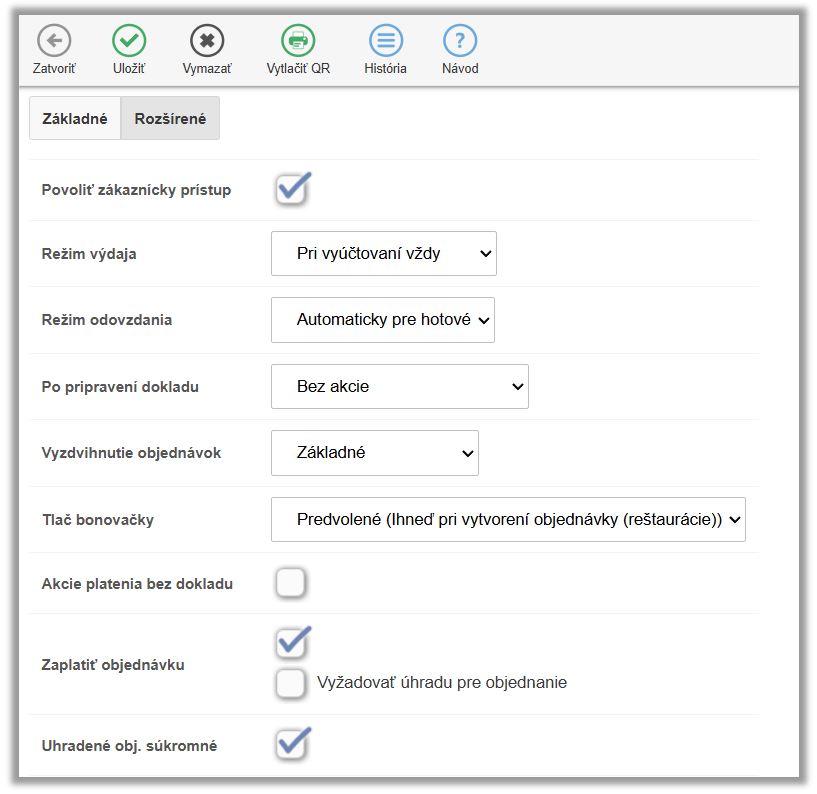Enable Akcie platenia bez dokladu checkbox
The image size is (817, 794).
pyautogui.click(x=291, y=583)
